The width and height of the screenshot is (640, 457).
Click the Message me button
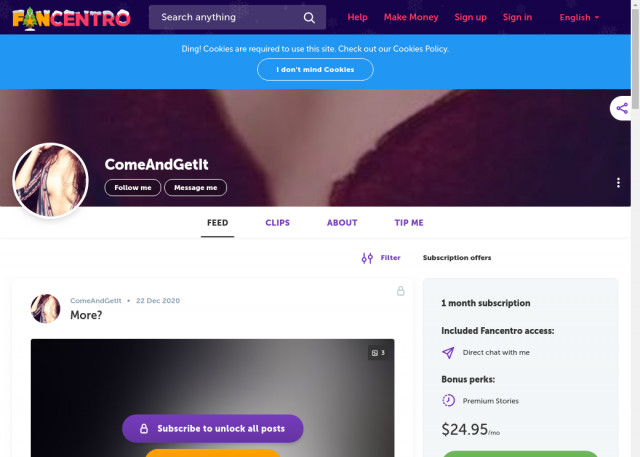pyautogui.click(x=196, y=188)
